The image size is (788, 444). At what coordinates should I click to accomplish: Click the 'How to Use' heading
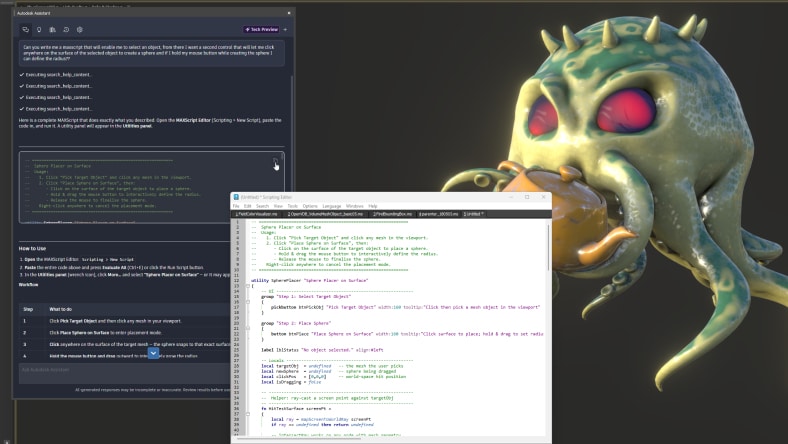pos(32,248)
